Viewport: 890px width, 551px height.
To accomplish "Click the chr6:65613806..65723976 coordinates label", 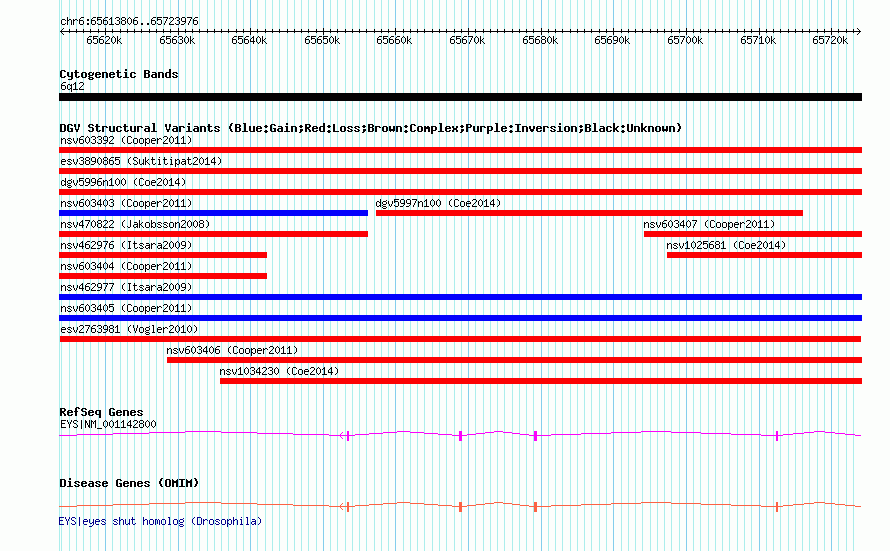I will [x=129, y=21].
